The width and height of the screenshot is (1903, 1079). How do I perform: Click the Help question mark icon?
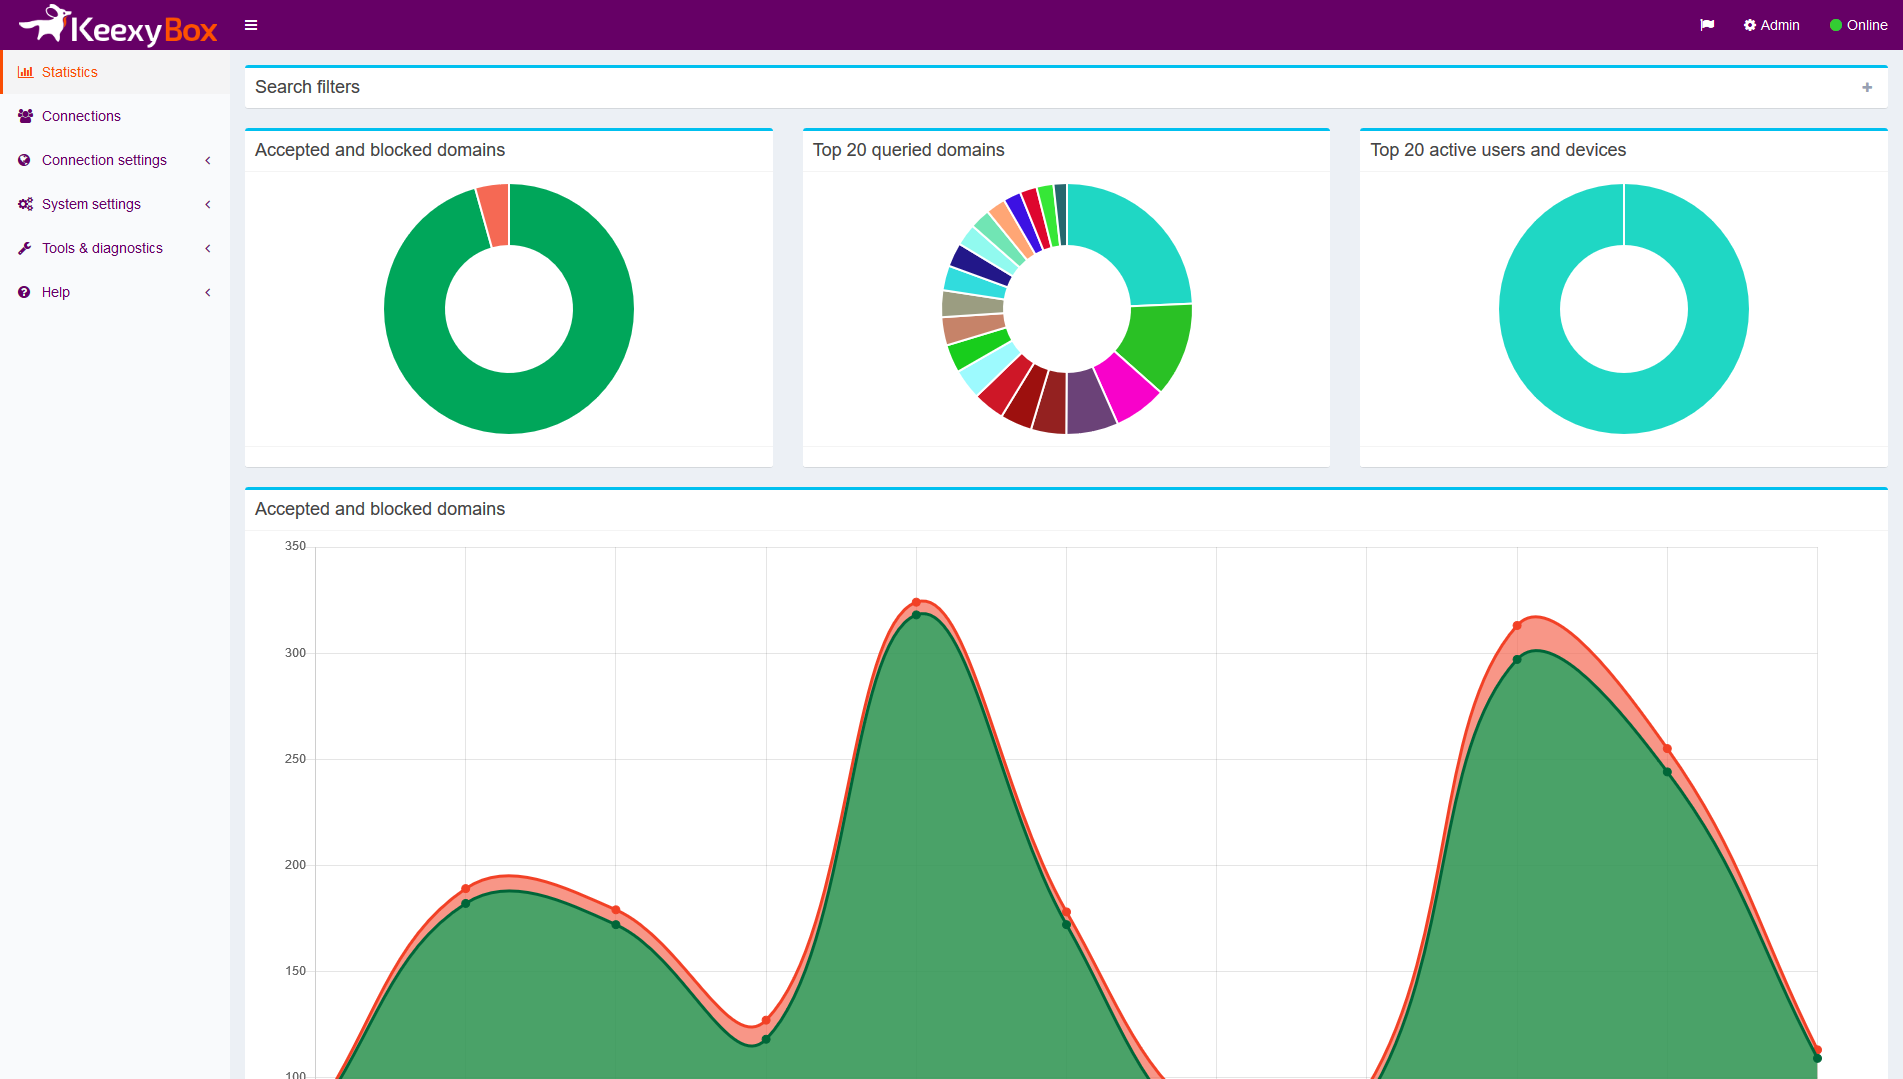click(x=24, y=292)
